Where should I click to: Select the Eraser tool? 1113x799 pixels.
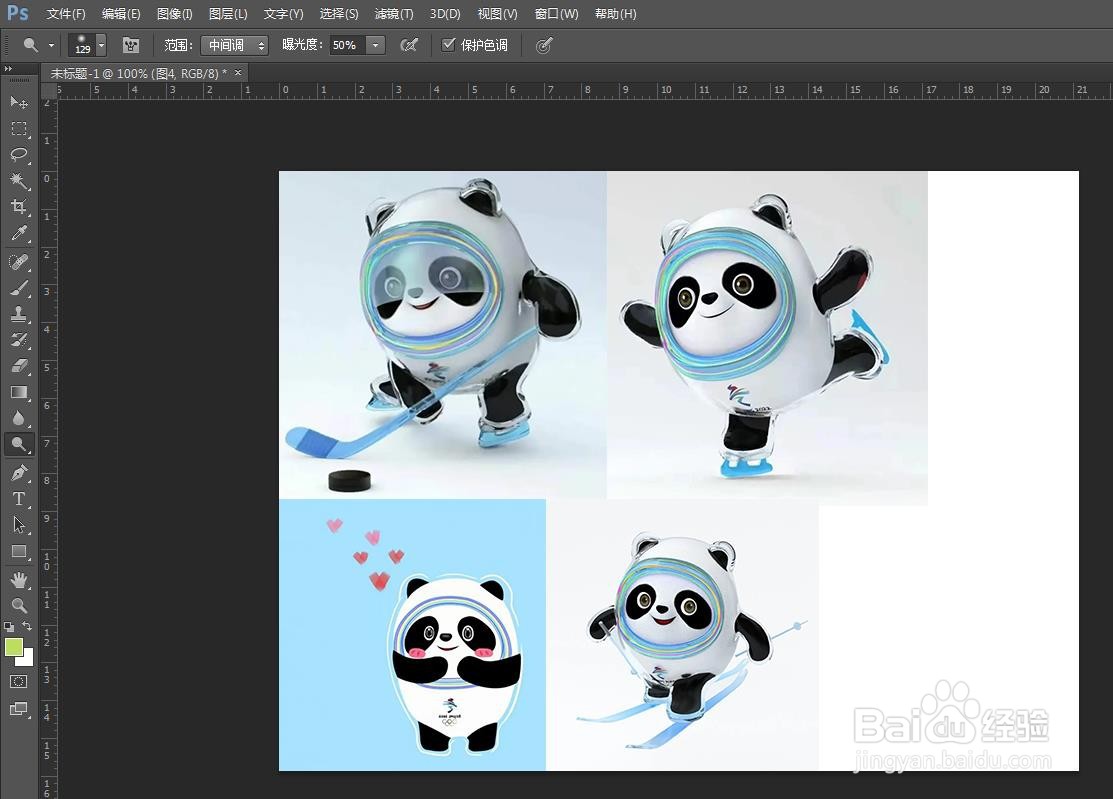point(19,366)
